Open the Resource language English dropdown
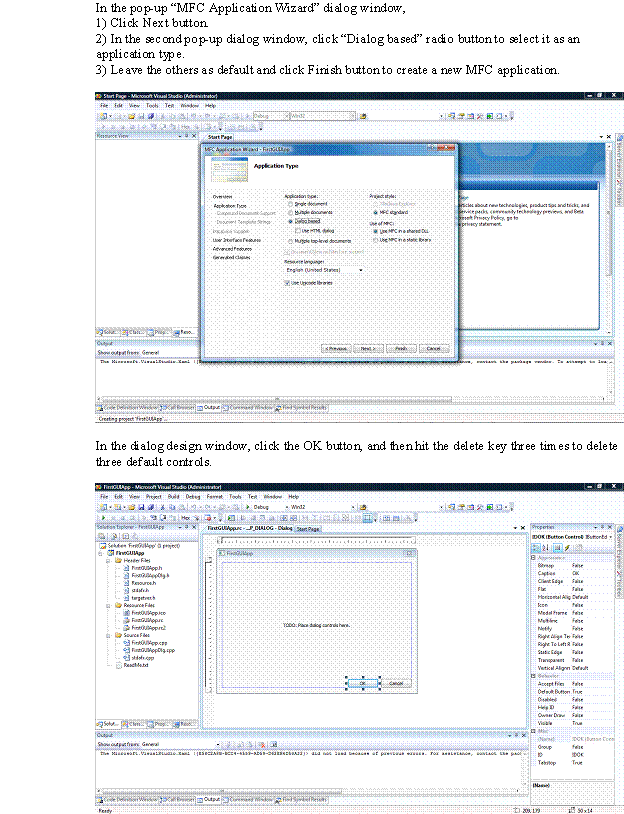624x814 pixels. (324, 270)
